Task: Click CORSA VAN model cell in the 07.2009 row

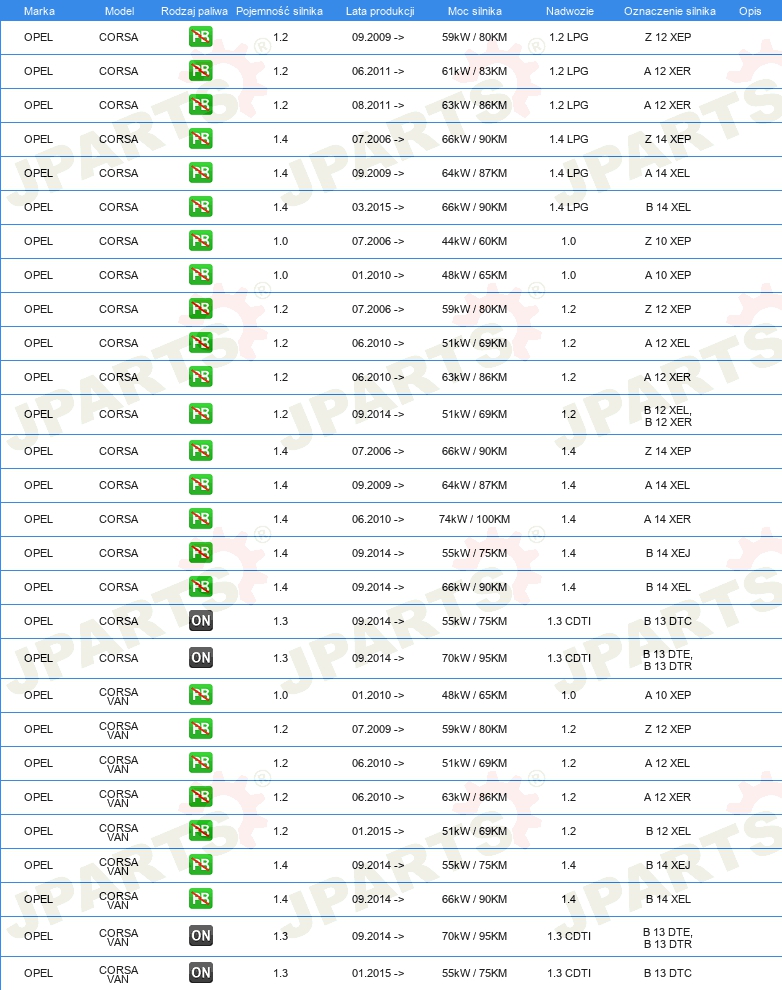Action: (x=119, y=731)
